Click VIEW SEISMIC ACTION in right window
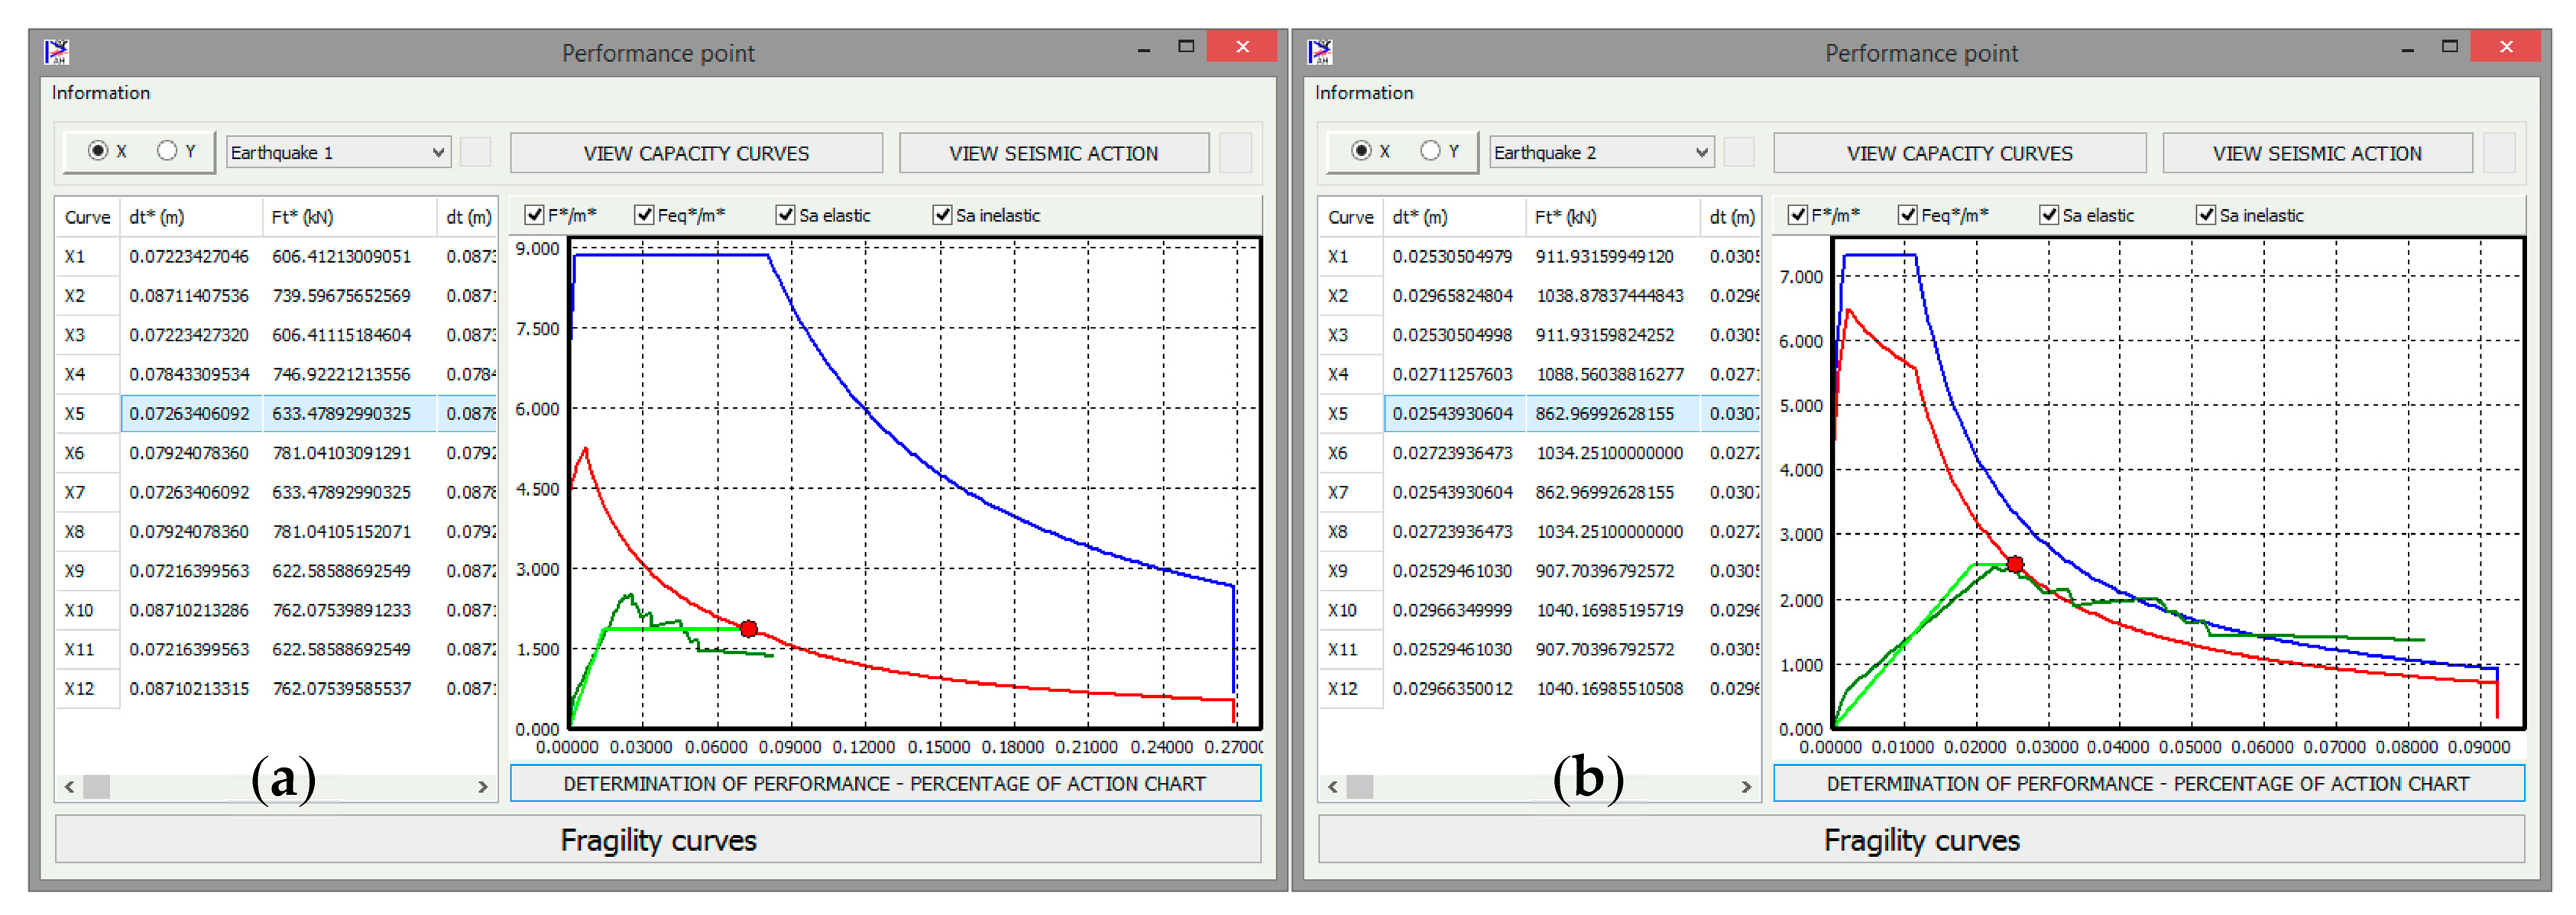Image resolution: width=2576 pixels, height=915 pixels. coord(2317,153)
